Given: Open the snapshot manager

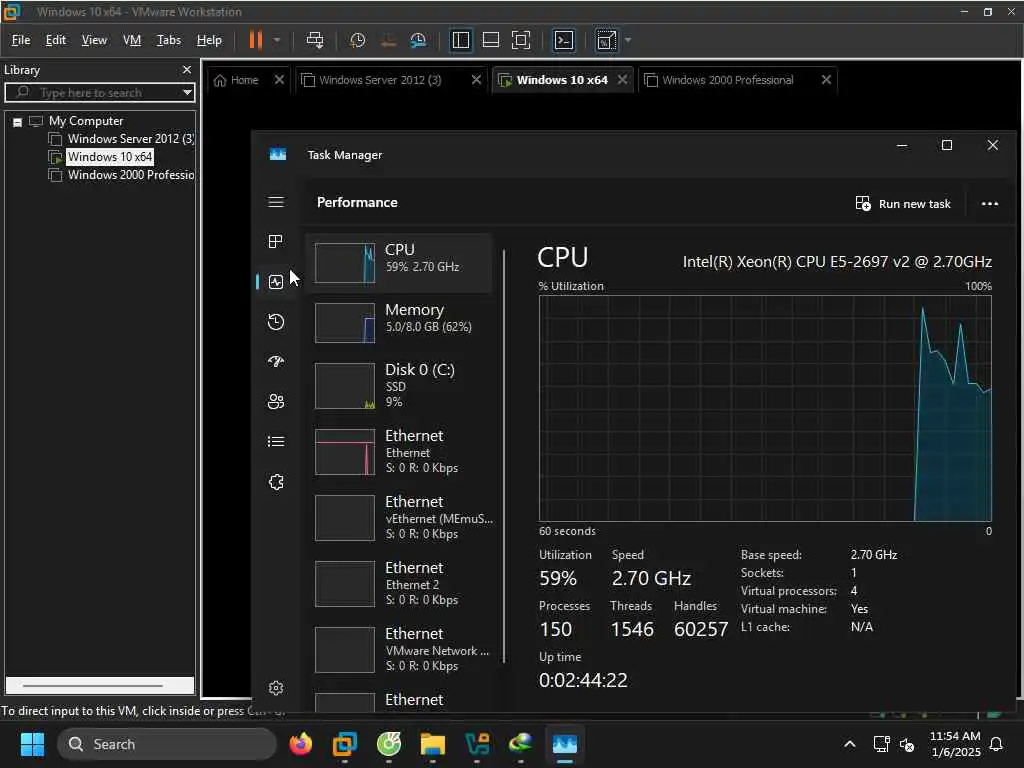Looking at the screenshot, I should (418, 40).
